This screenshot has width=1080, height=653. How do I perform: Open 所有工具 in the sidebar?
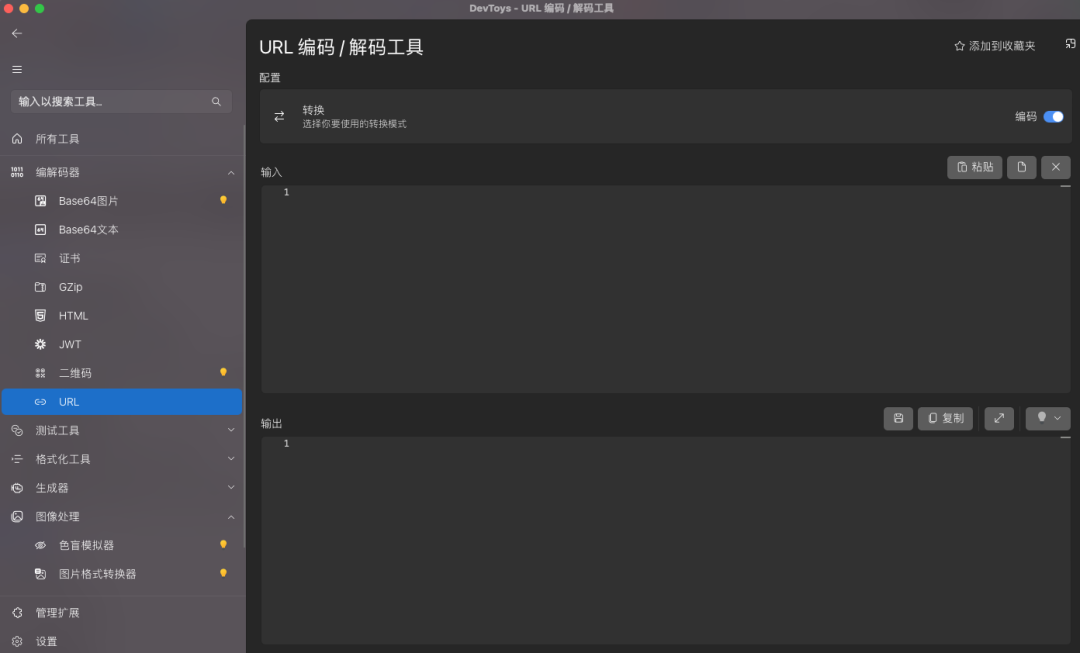(x=122, y=139)
